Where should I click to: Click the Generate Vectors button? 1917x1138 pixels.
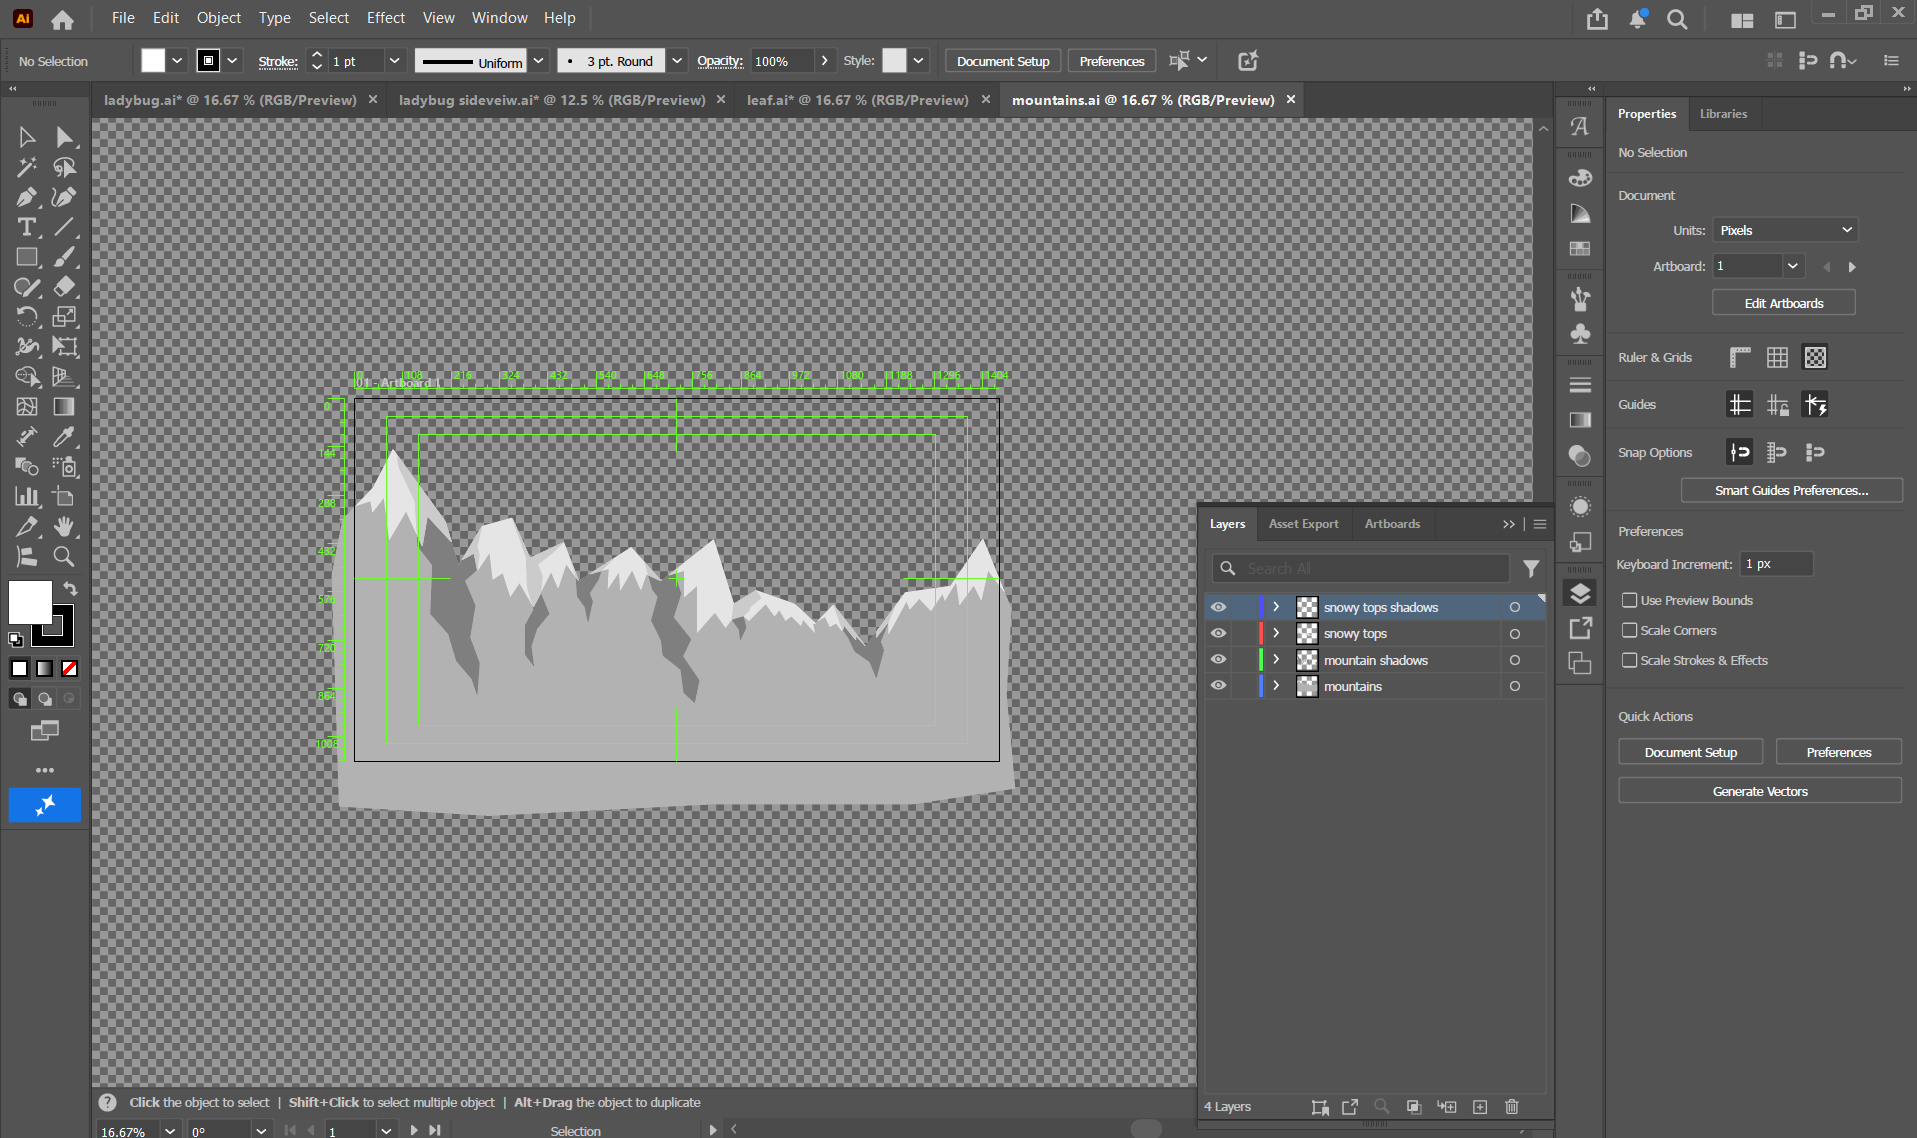click(1760, 791)
